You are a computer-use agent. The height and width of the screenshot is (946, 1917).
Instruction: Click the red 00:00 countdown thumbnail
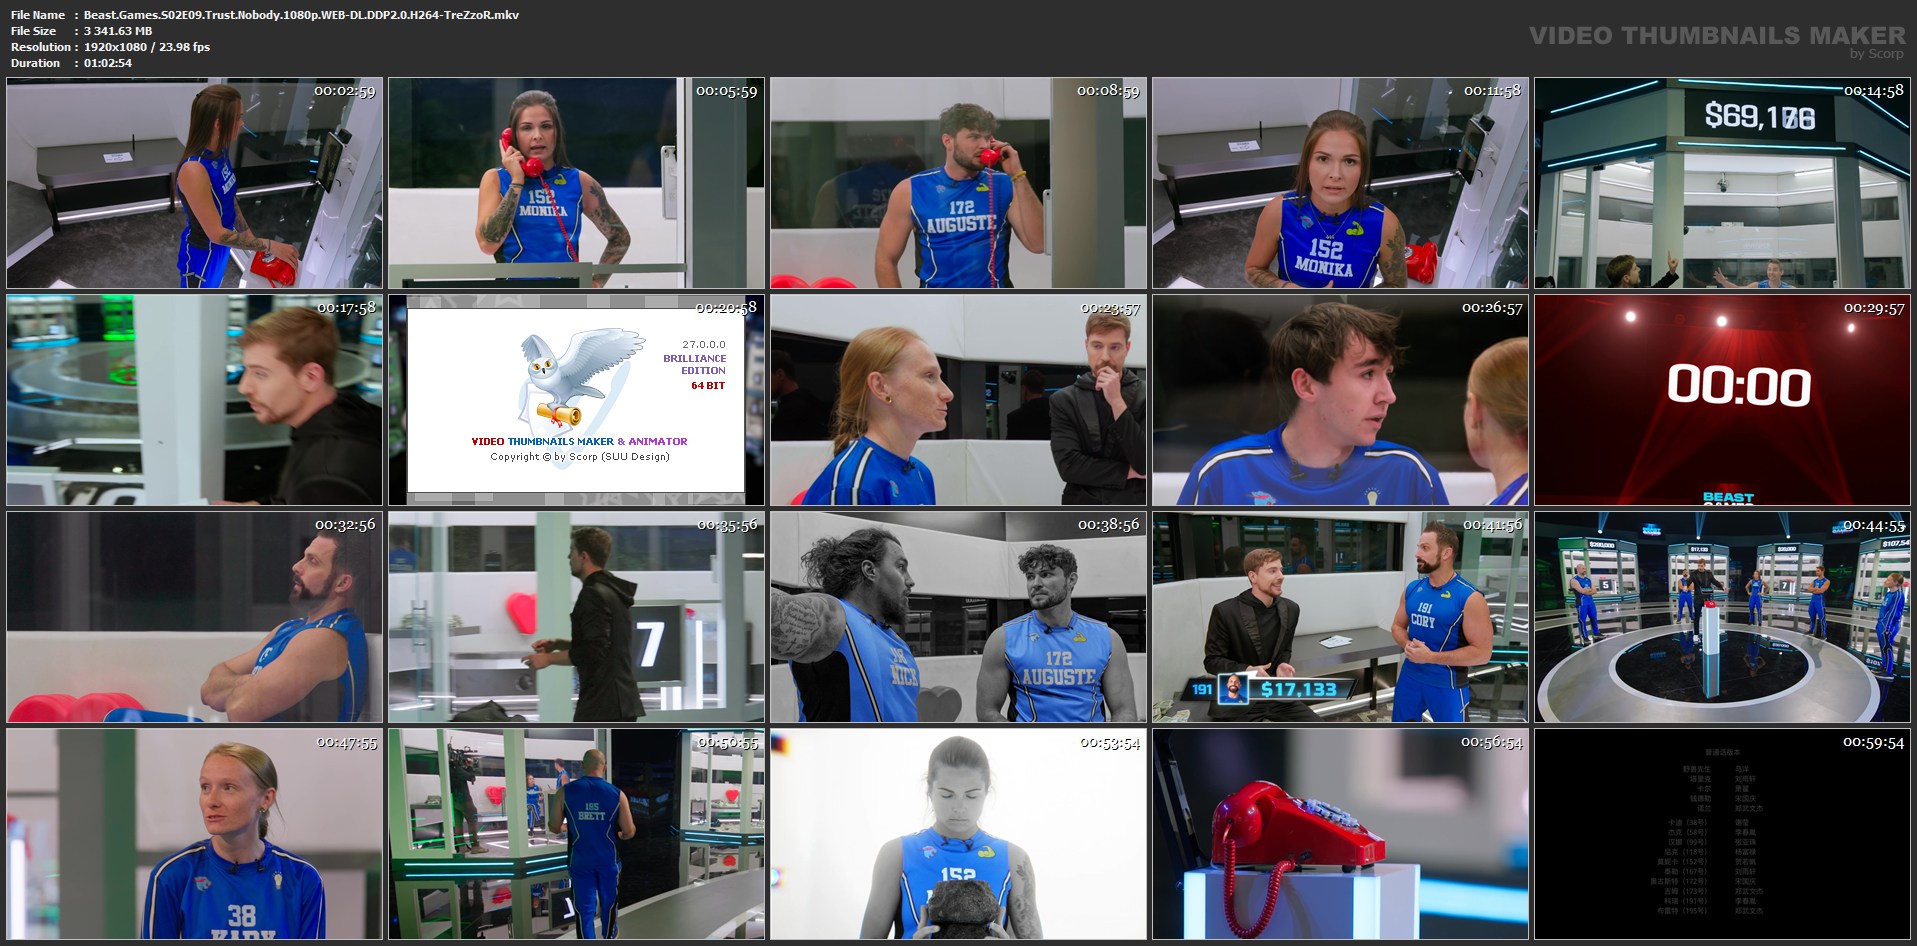pos(1722,400)
